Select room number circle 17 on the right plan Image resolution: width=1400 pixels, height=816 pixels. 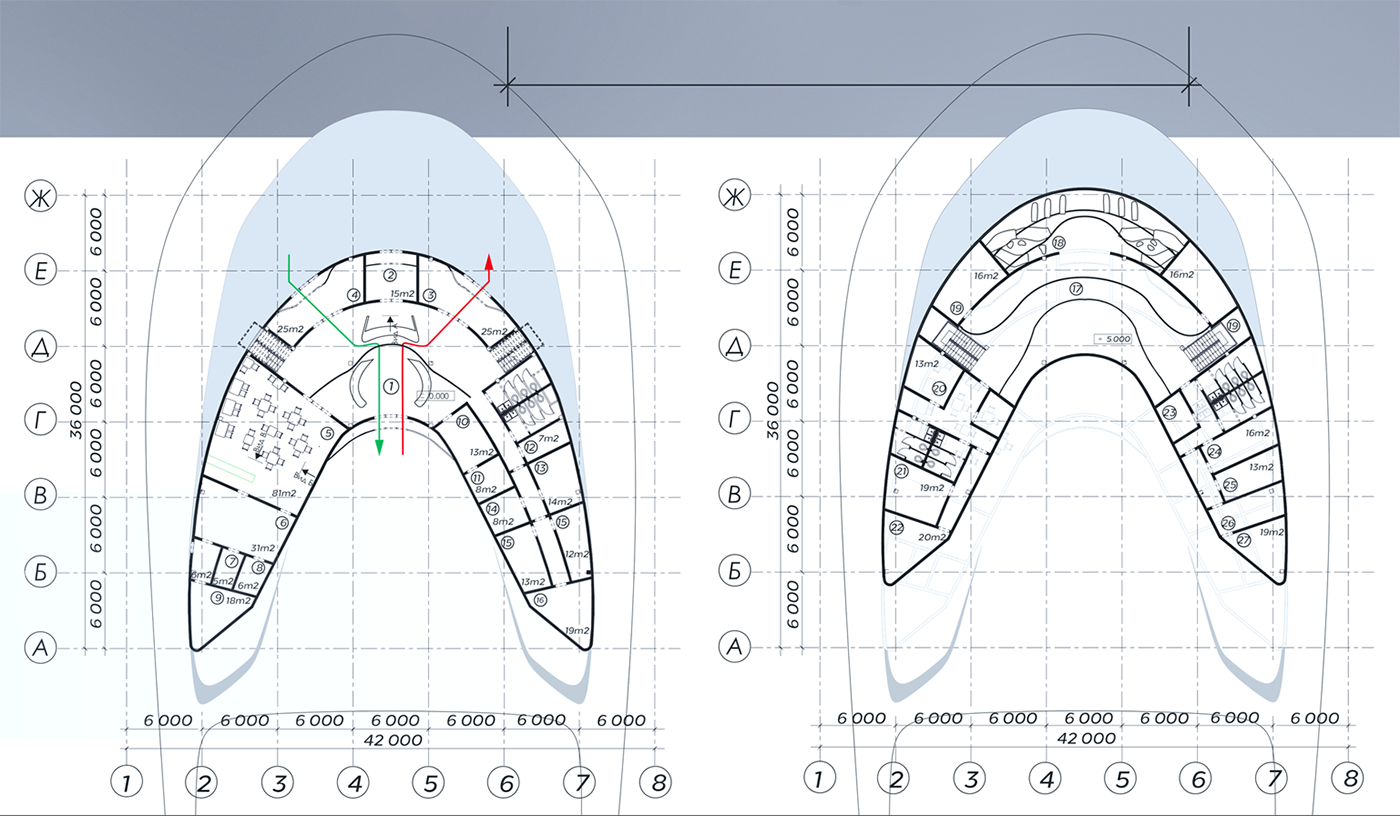[1076, 288]
